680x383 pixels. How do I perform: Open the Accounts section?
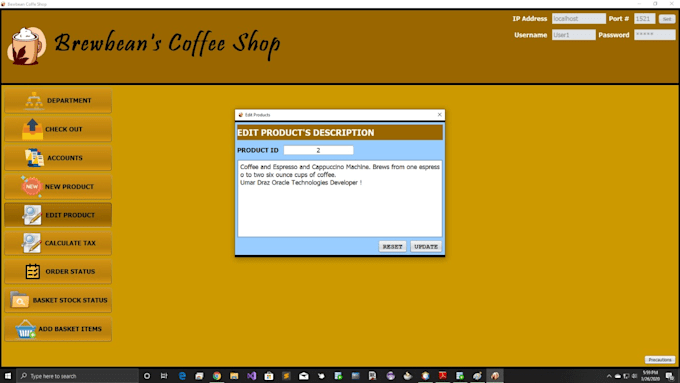[58, 158]
